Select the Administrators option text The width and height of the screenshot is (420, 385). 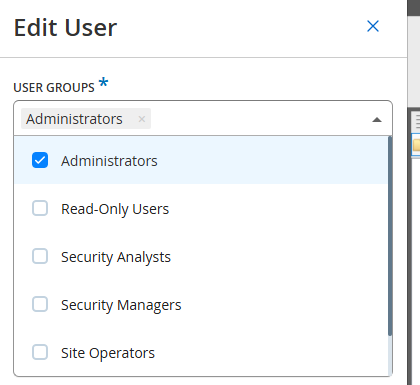[109, 161]
